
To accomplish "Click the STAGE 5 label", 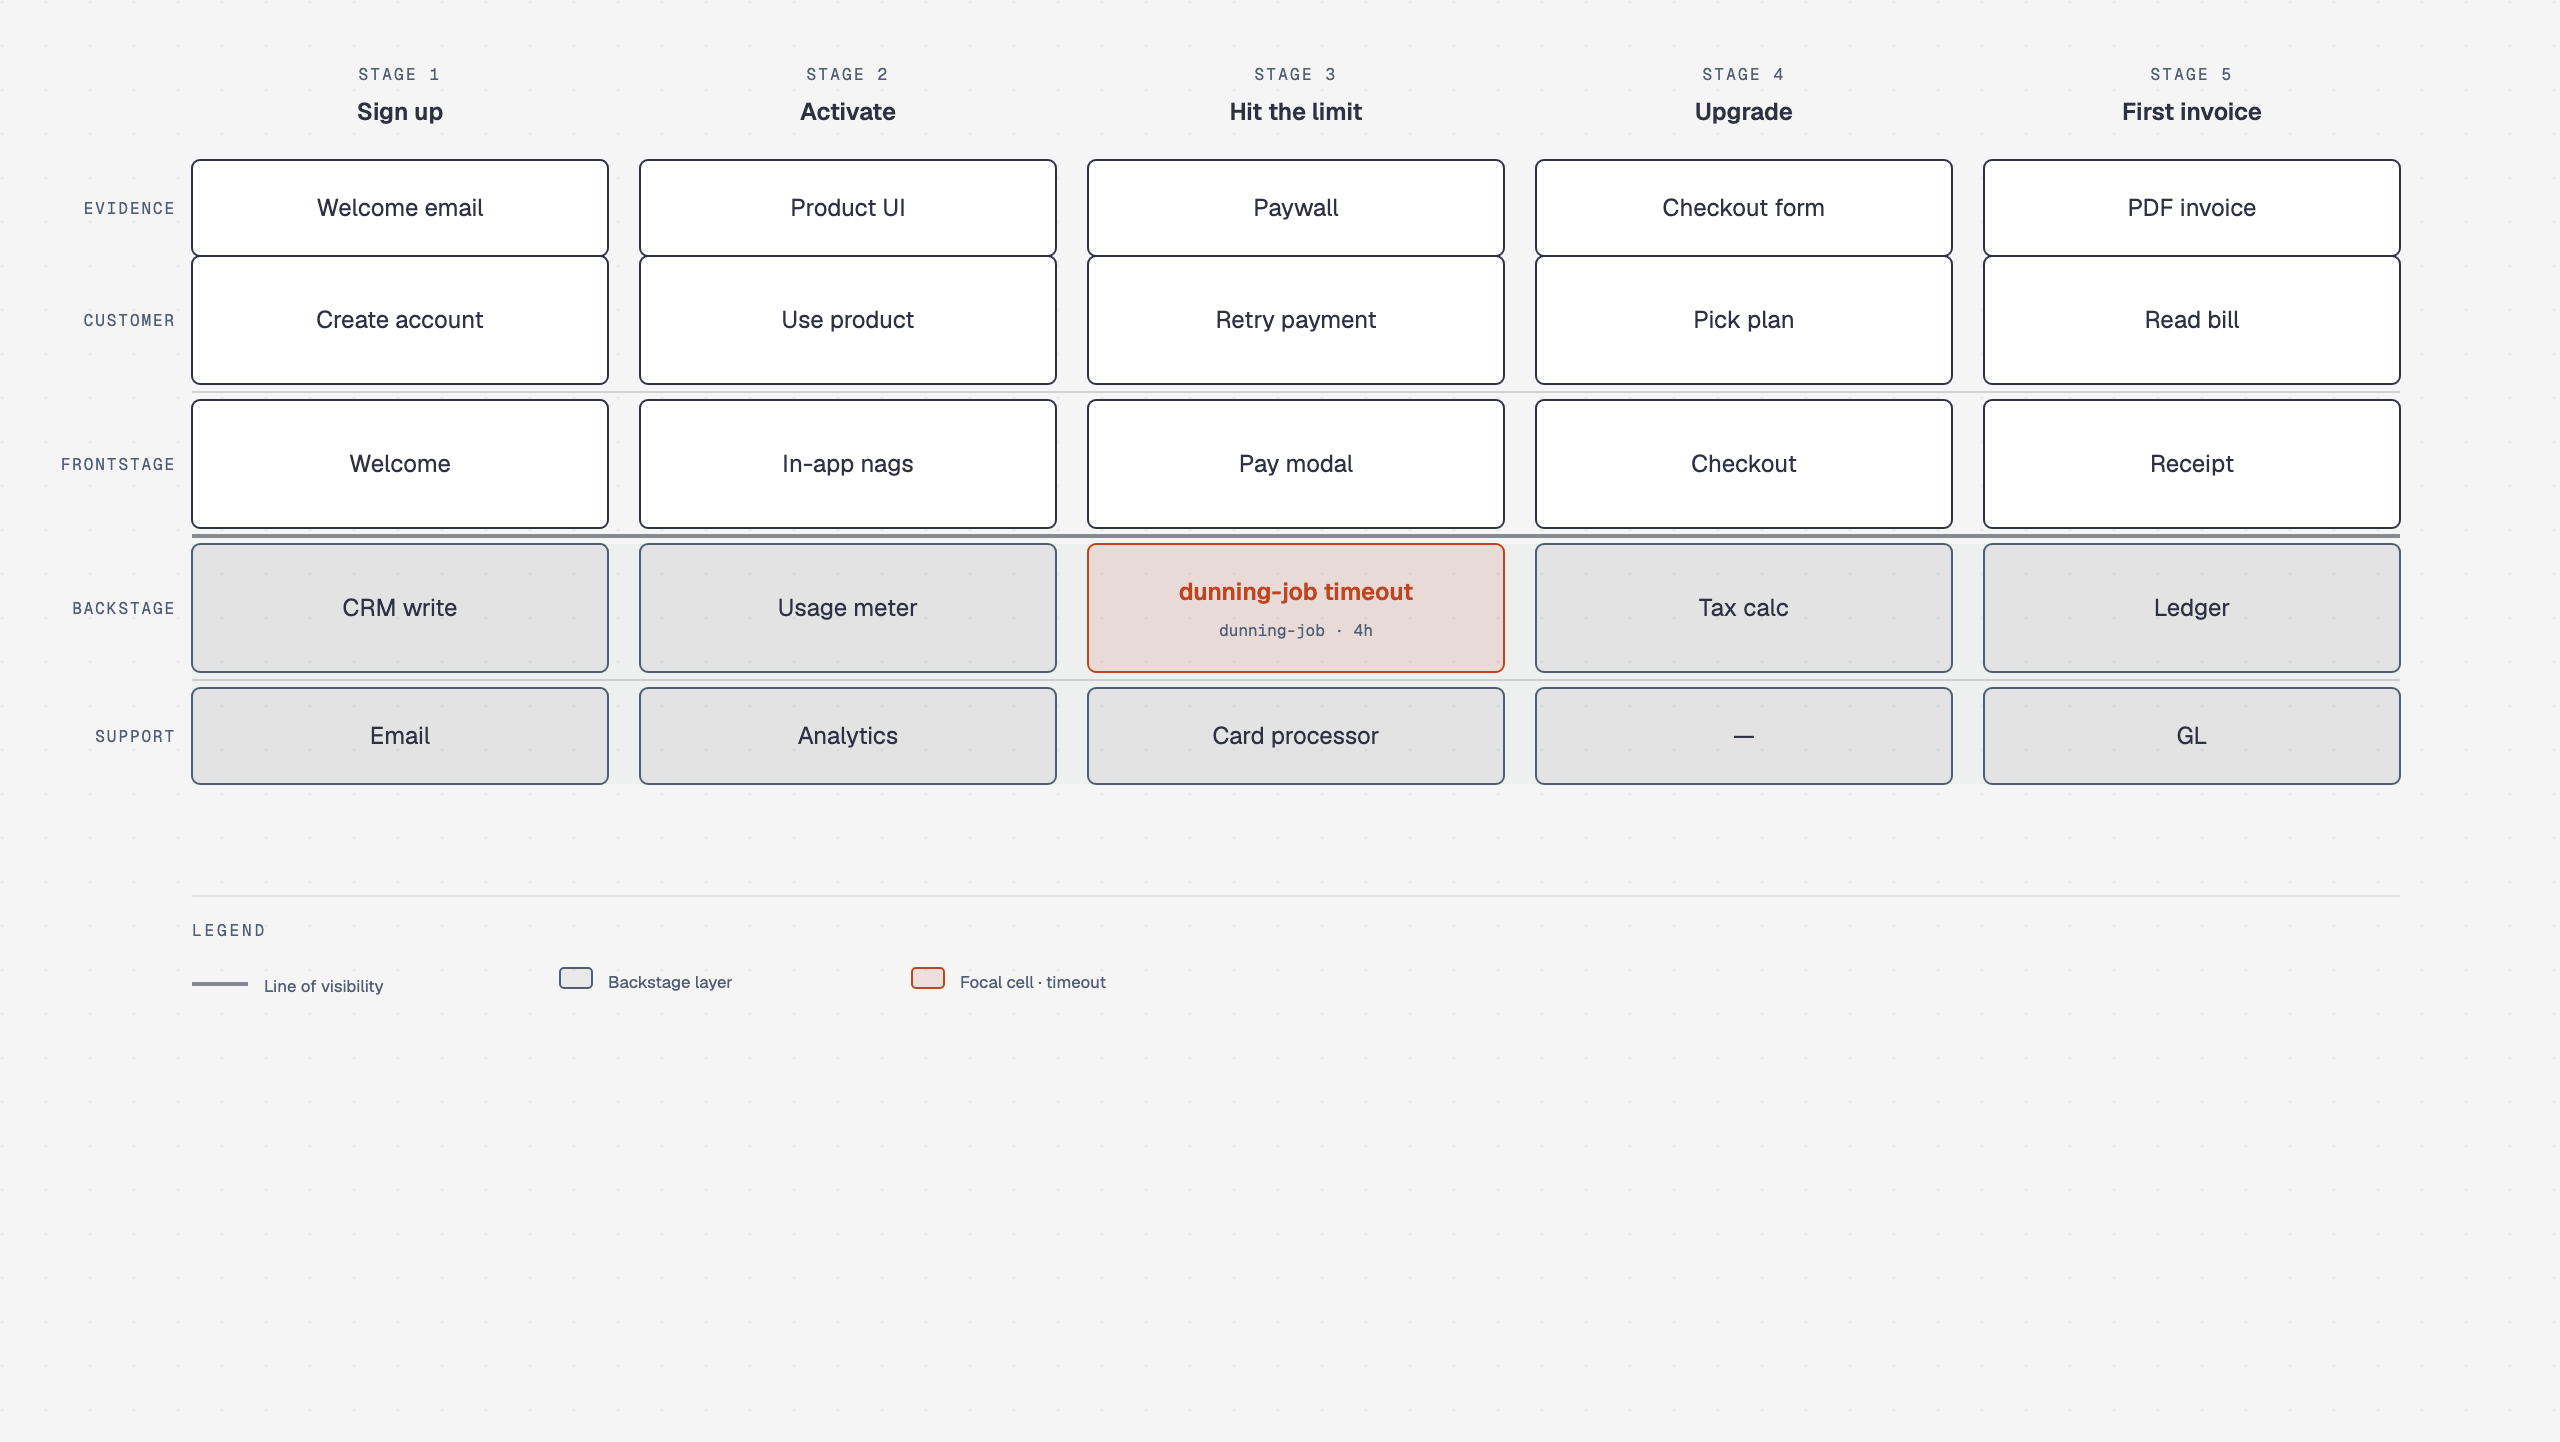I will click(x=2192, y=74).
